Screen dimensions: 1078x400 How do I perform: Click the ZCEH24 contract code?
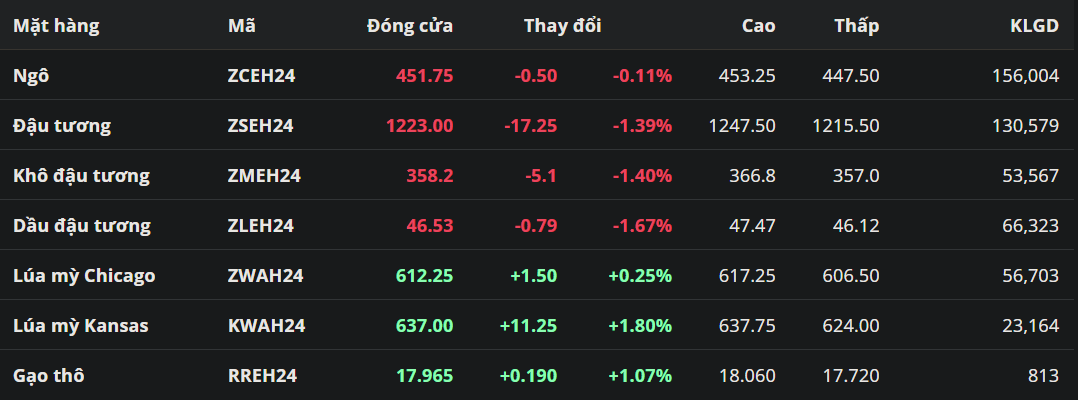261,75
